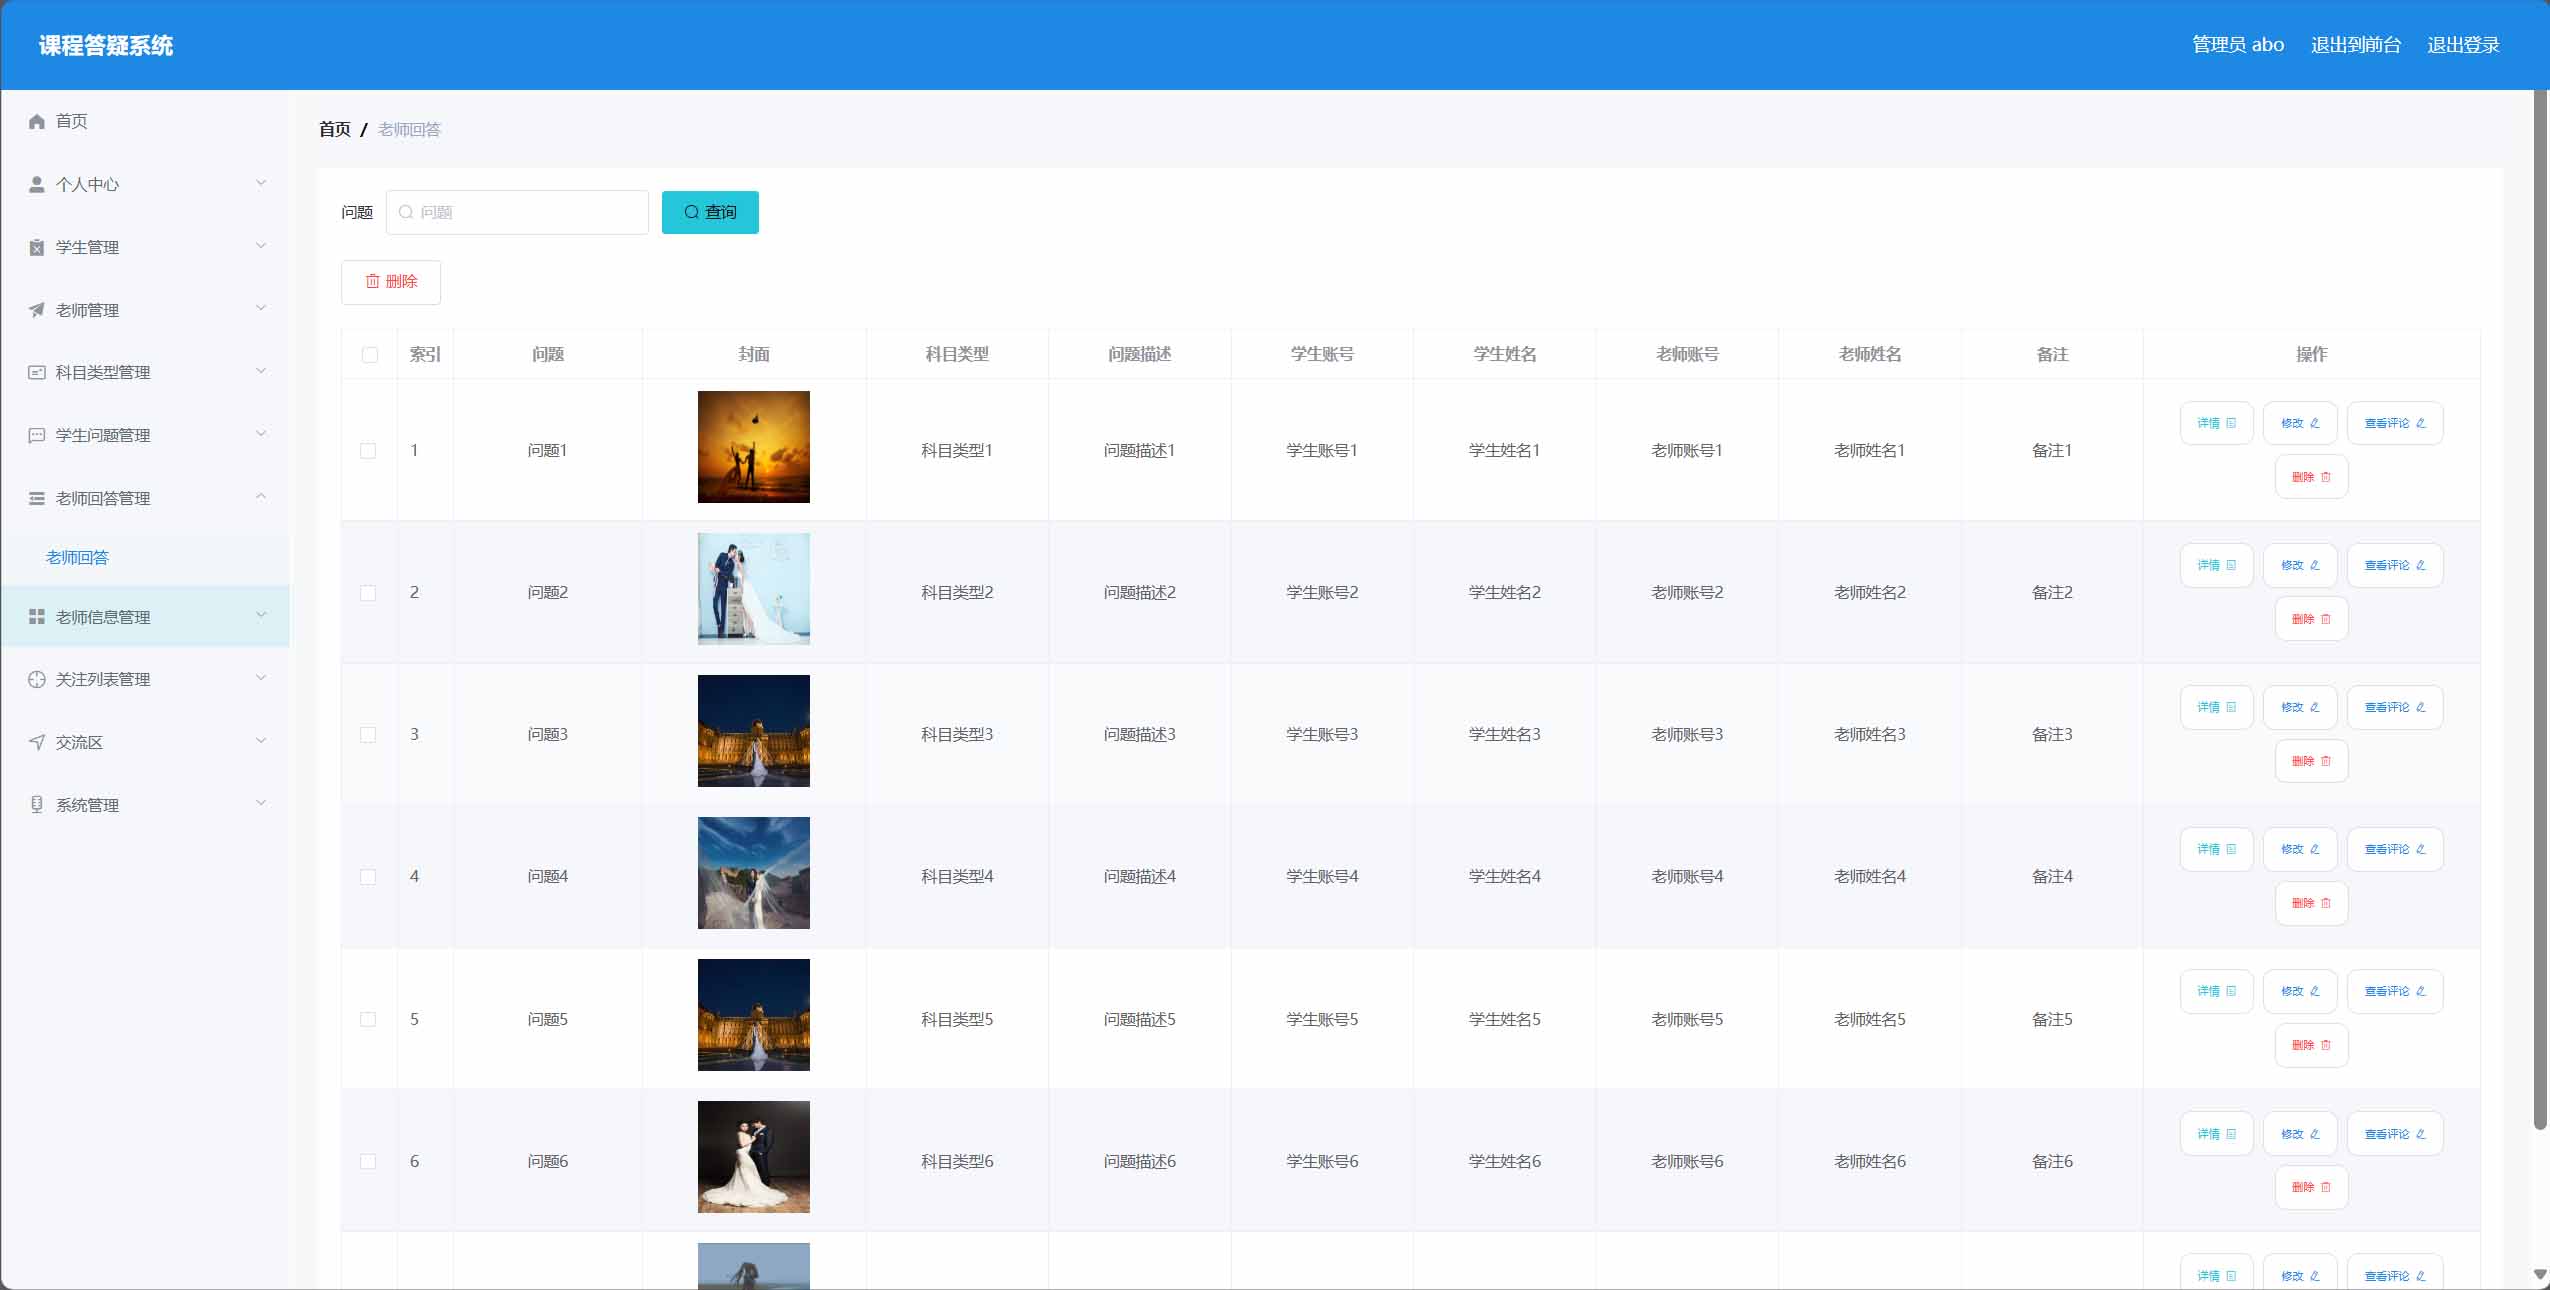The width and height of the screenshot is (2550, 1290).
Task: Check the checkbox for row 问题6
Action: (x=368, y=1161)
